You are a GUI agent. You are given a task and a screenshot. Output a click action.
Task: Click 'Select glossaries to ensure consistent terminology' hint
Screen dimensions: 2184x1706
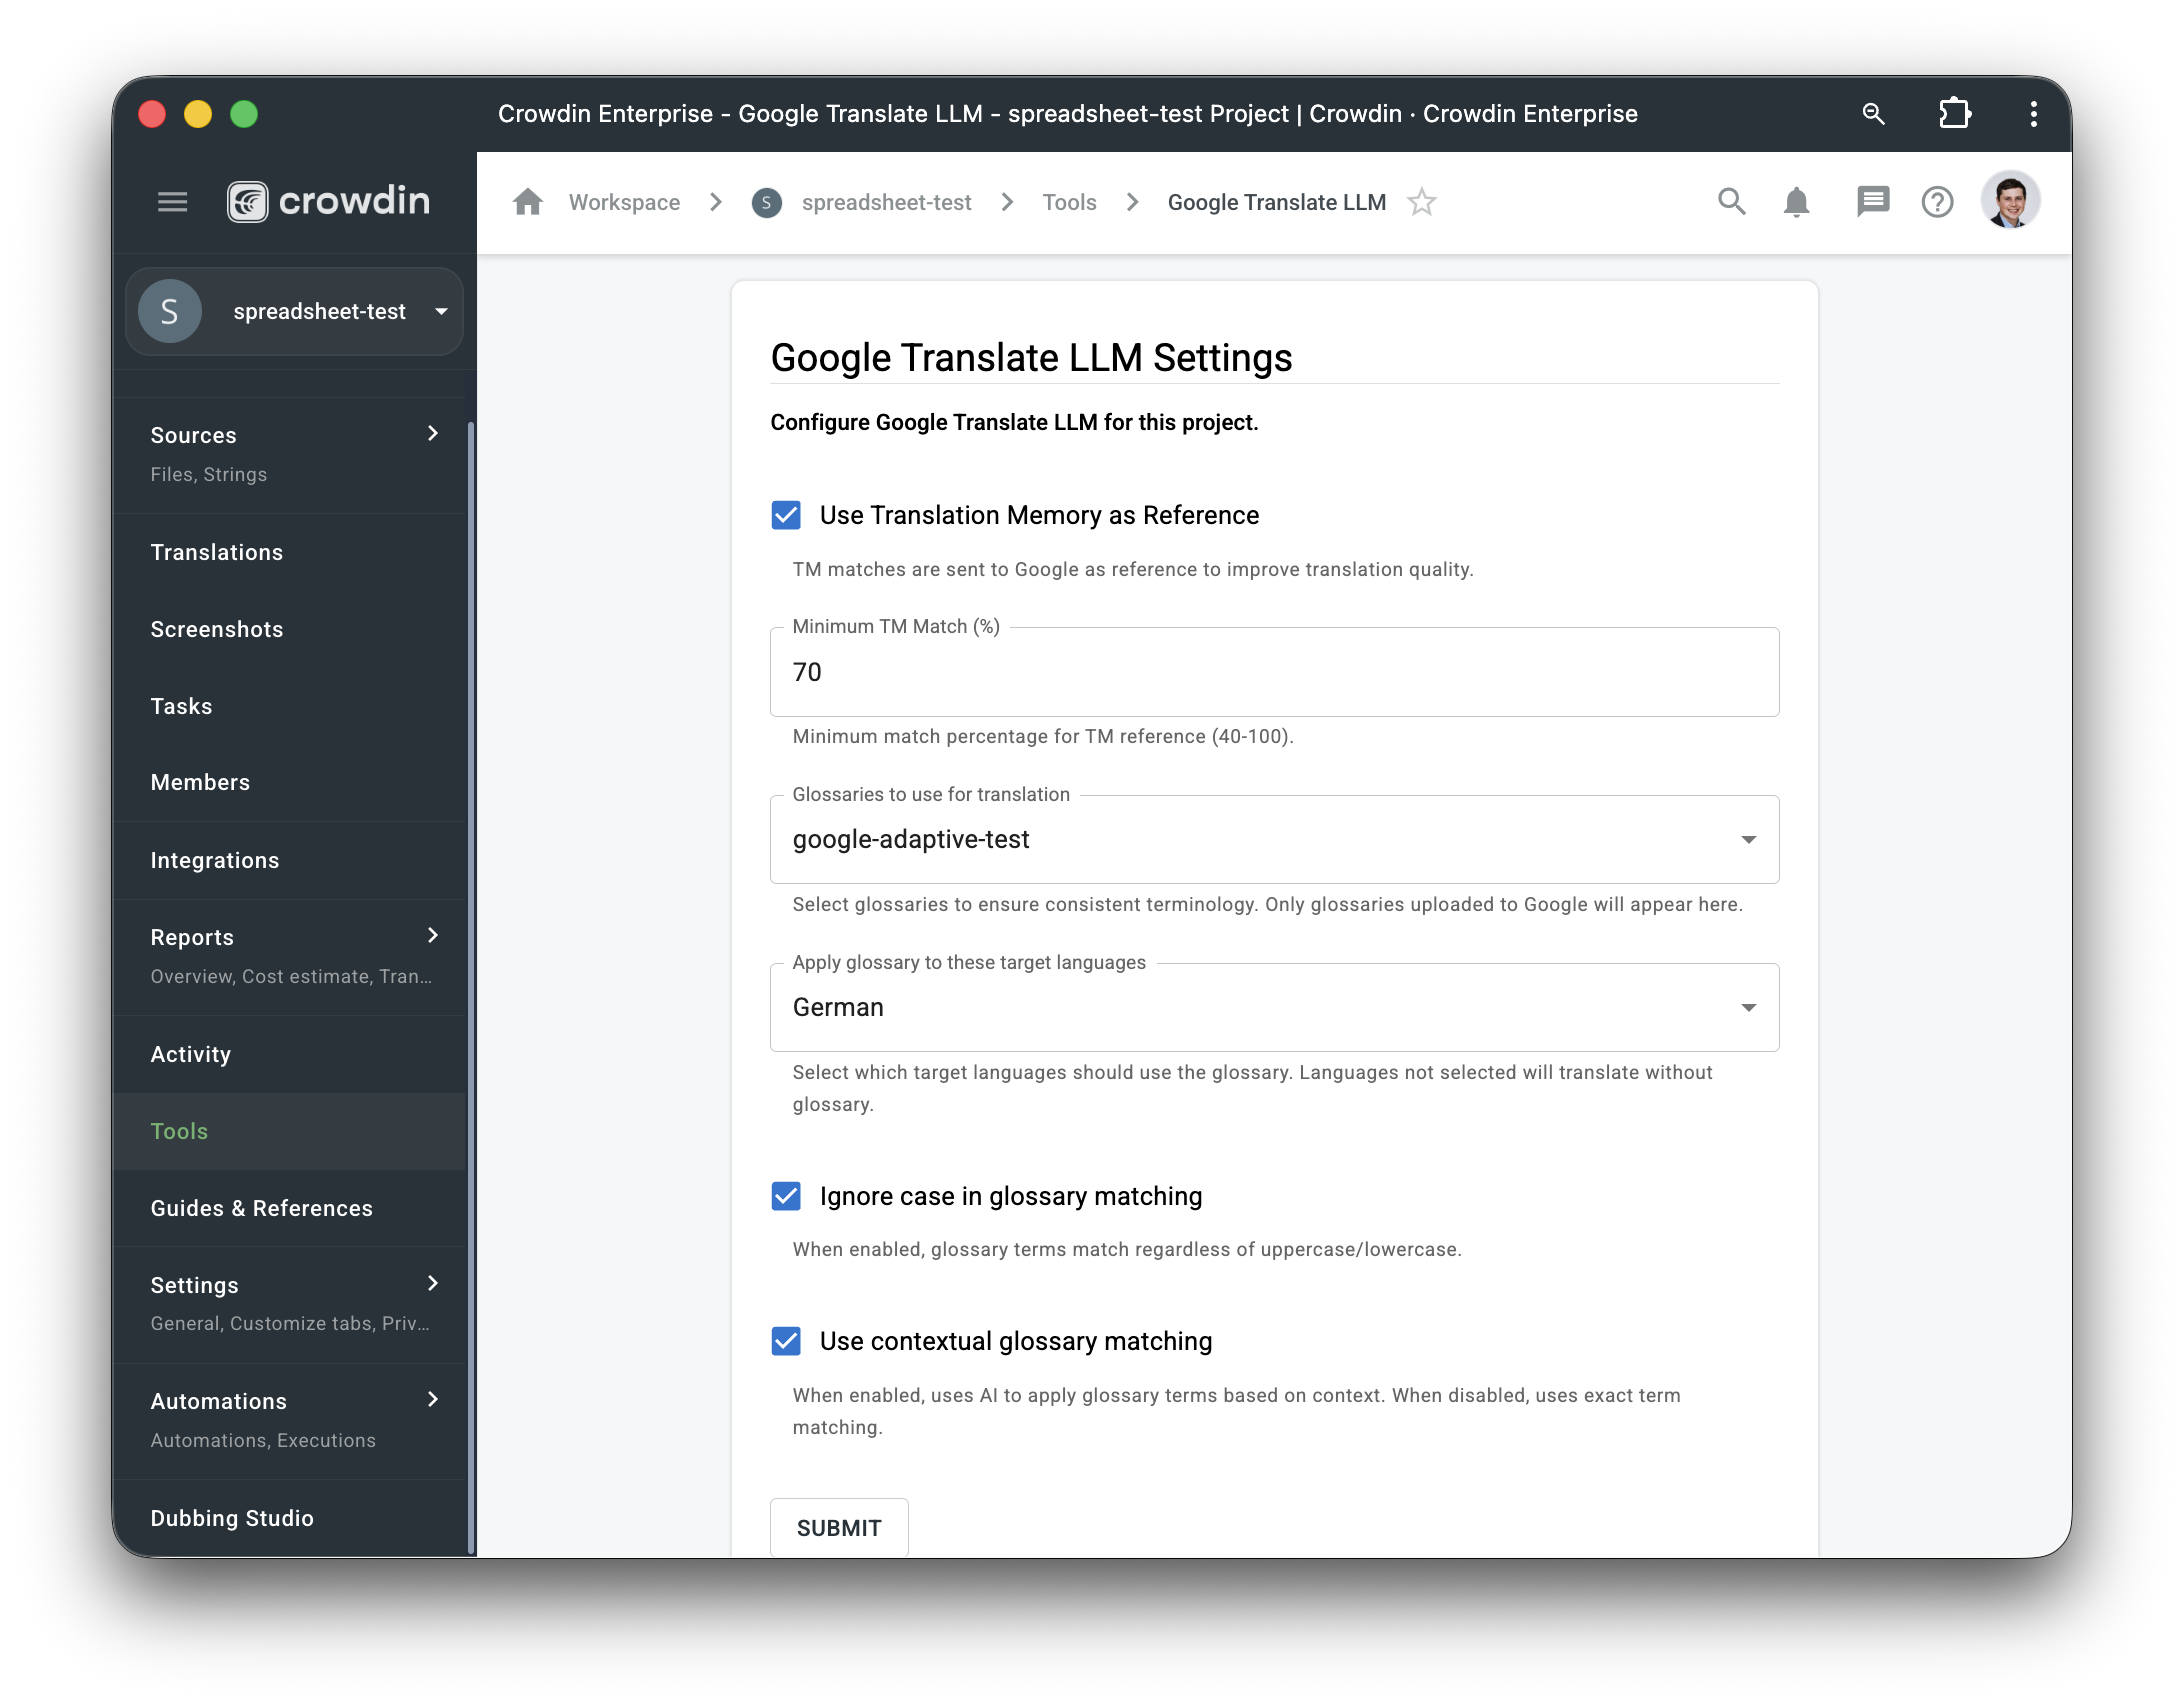pos(1267,904)
